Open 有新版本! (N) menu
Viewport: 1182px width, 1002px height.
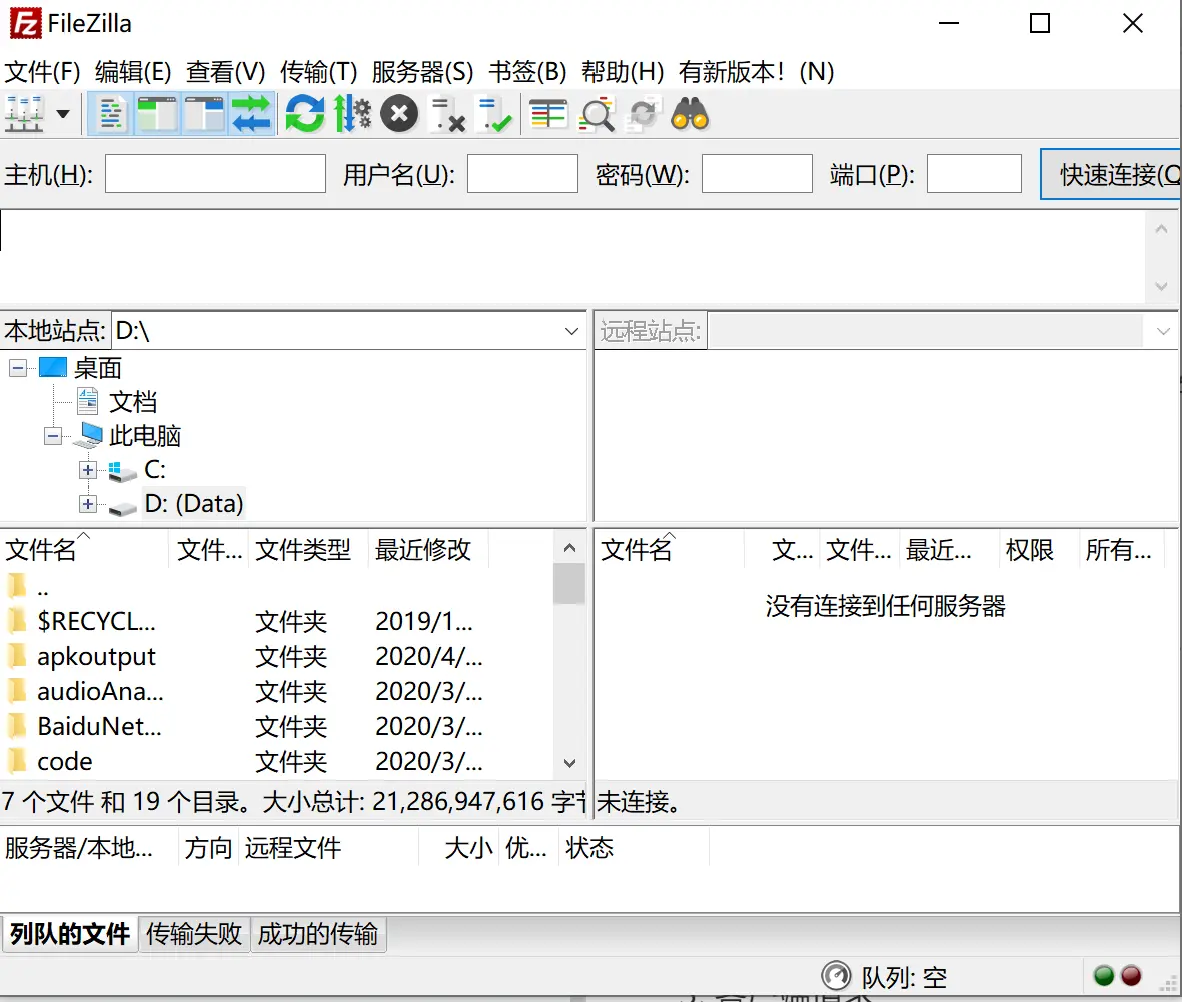coord(756,72)
